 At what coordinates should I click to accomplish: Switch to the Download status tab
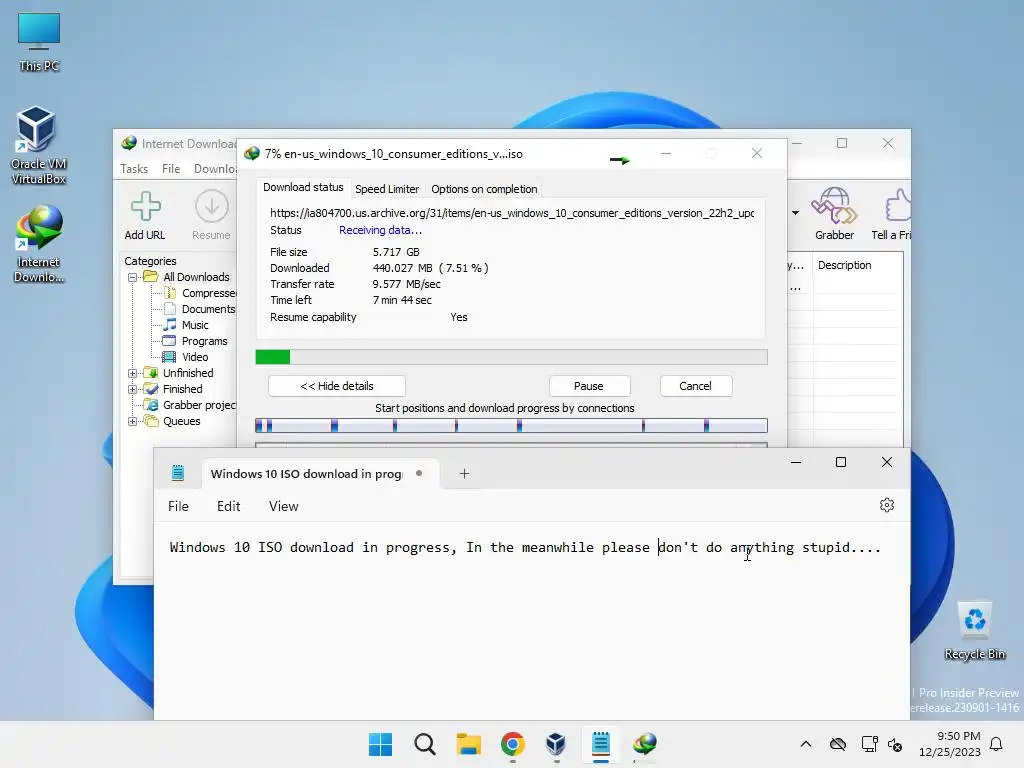point(303,187)
